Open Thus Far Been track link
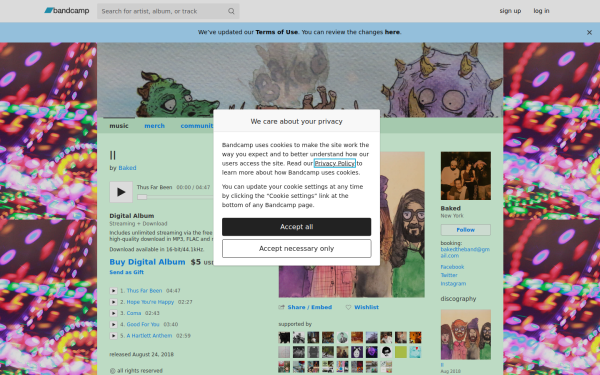The width and height of the screenshot is (600, 375). pos(144,291)
